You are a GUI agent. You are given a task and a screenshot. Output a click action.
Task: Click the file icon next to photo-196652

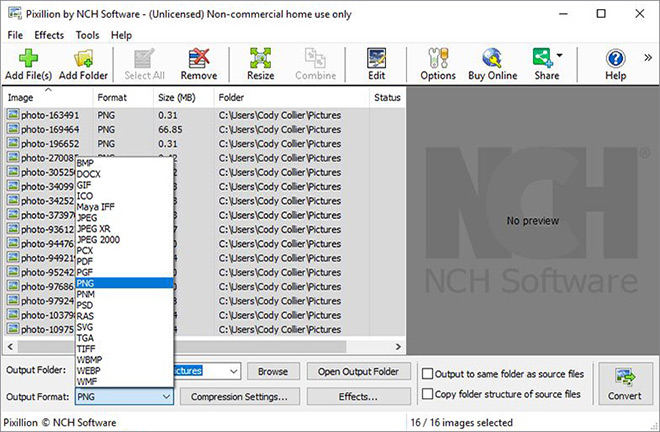coord(13,143)
